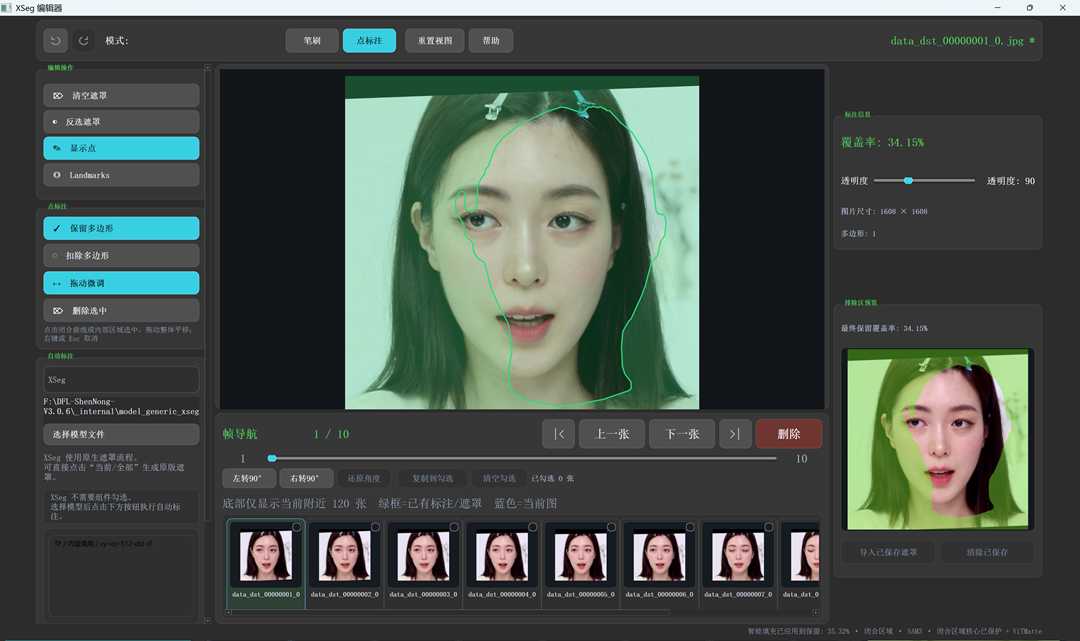This screenshot has height=641, width=1080.
Task: Click 删除选中 delete selected button
Action: click(x=121, y=311)
